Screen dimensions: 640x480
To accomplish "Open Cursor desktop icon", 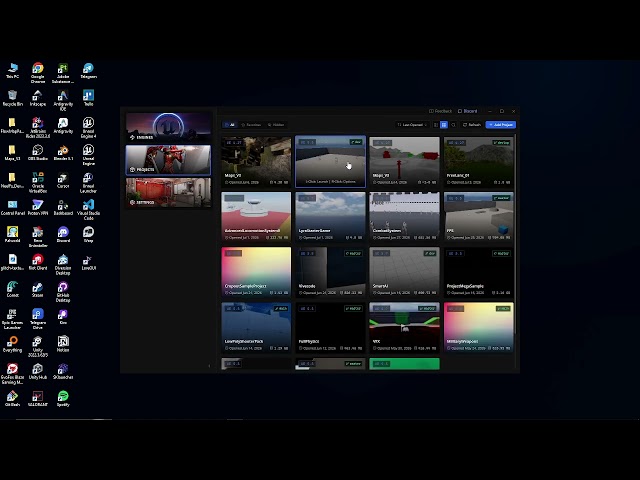I will point(63,180).
